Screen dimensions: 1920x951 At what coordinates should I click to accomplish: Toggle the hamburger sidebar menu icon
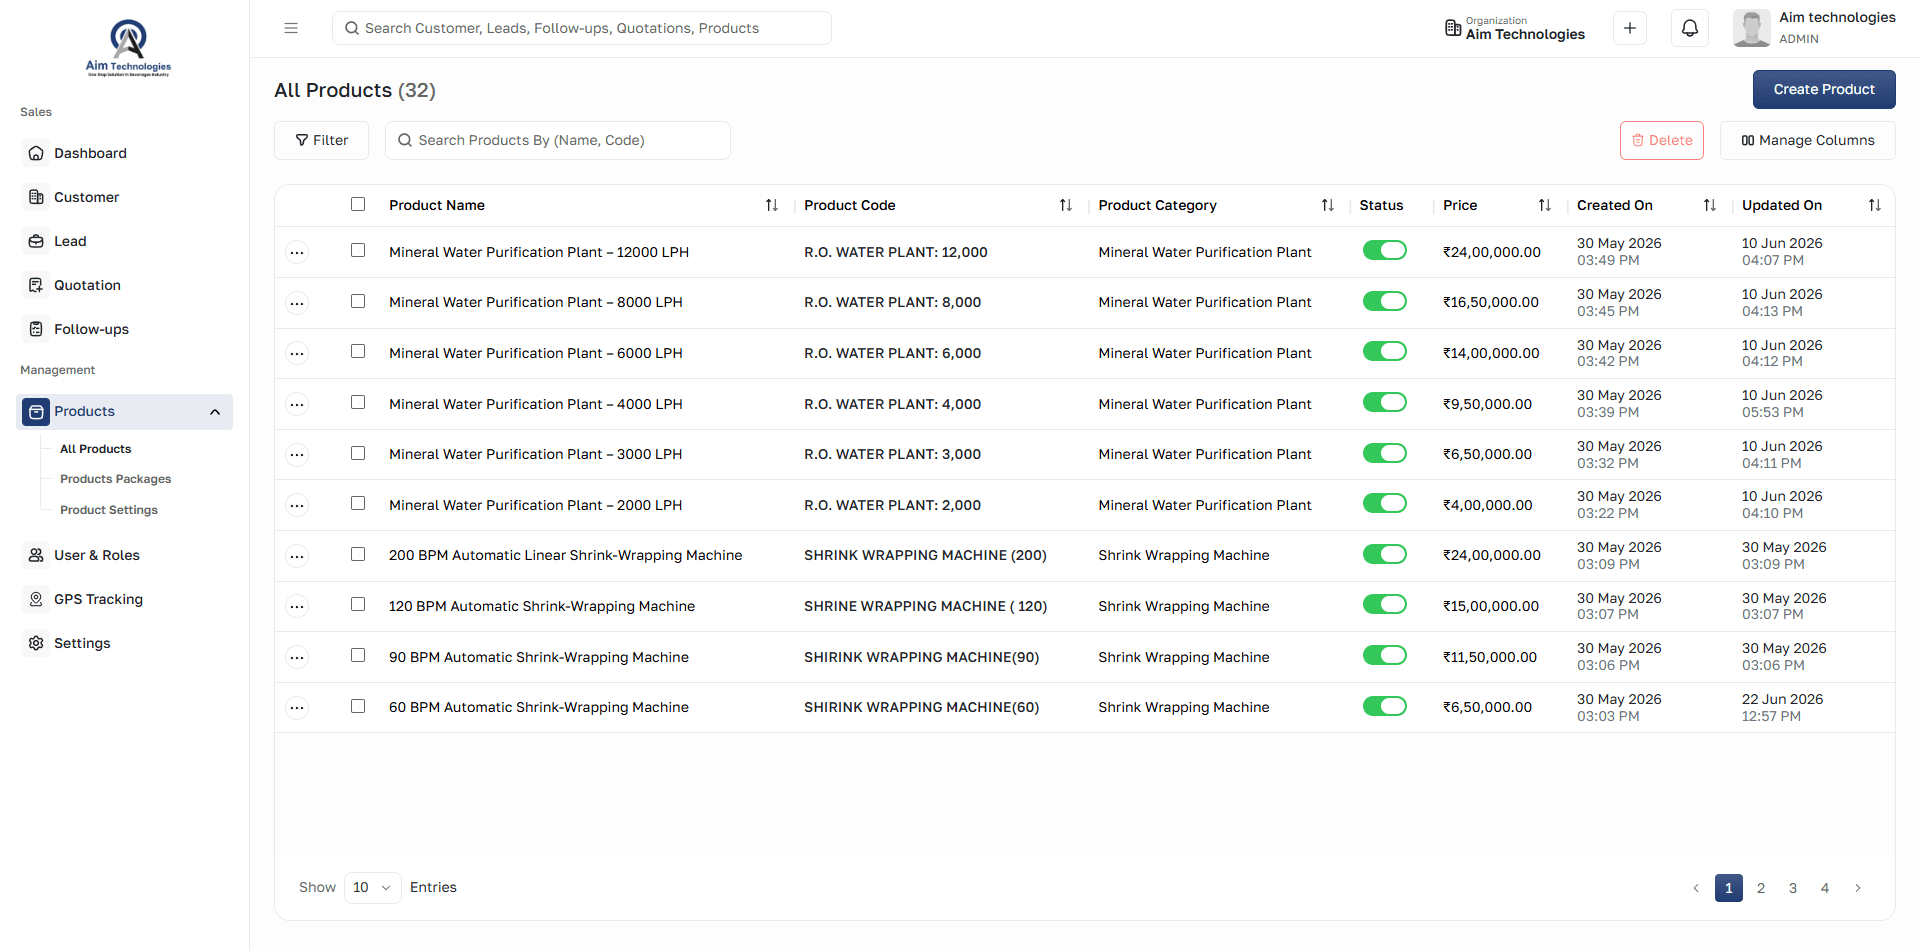pos(291,28)
